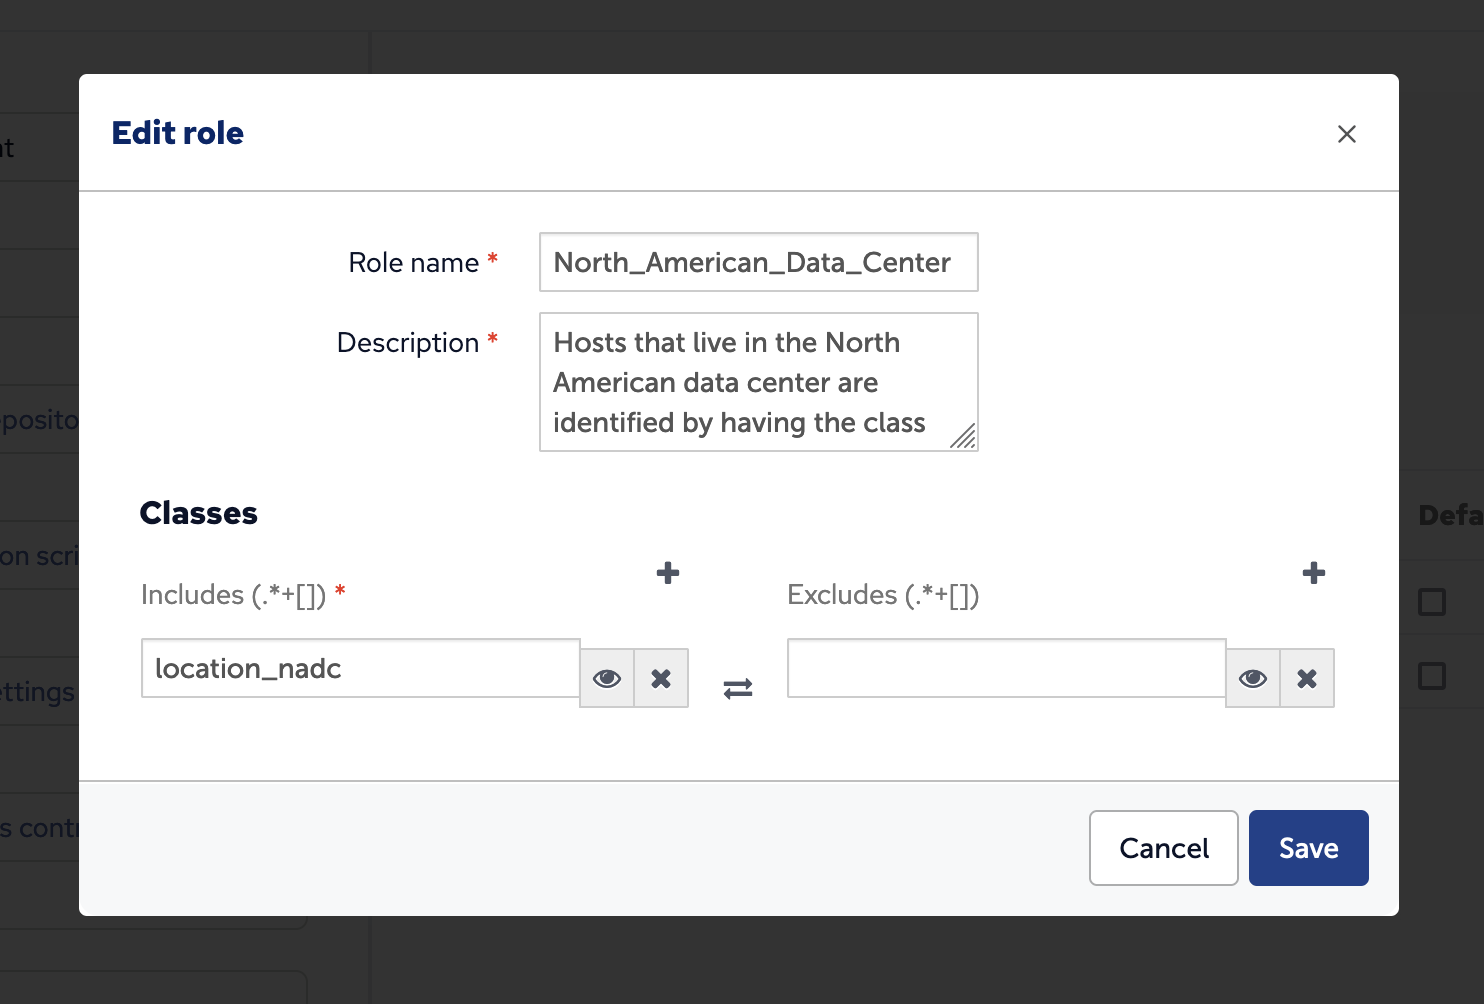Select the sidebar item ending in 'on scri'

[x=38, y=556]
